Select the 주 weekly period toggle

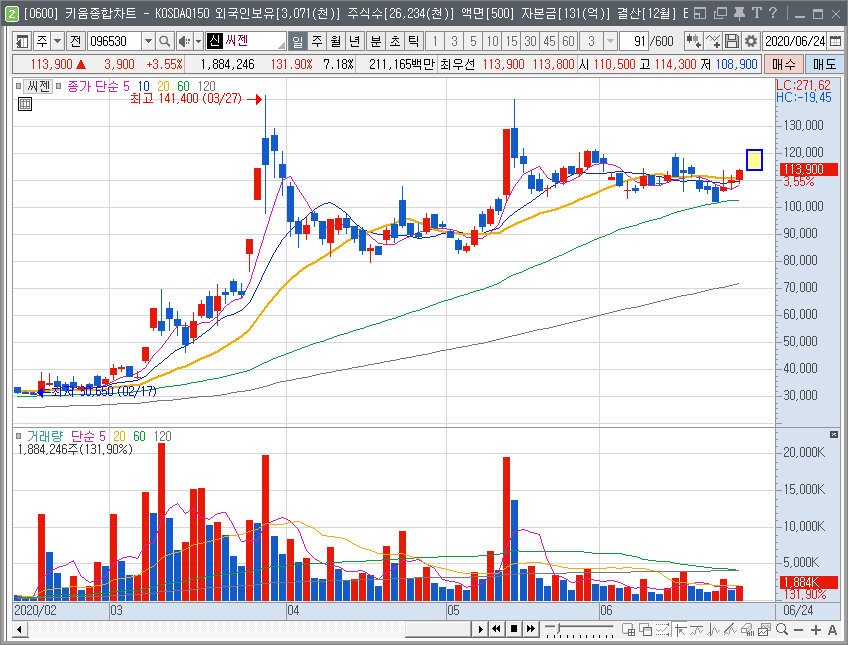click(317, 41)
